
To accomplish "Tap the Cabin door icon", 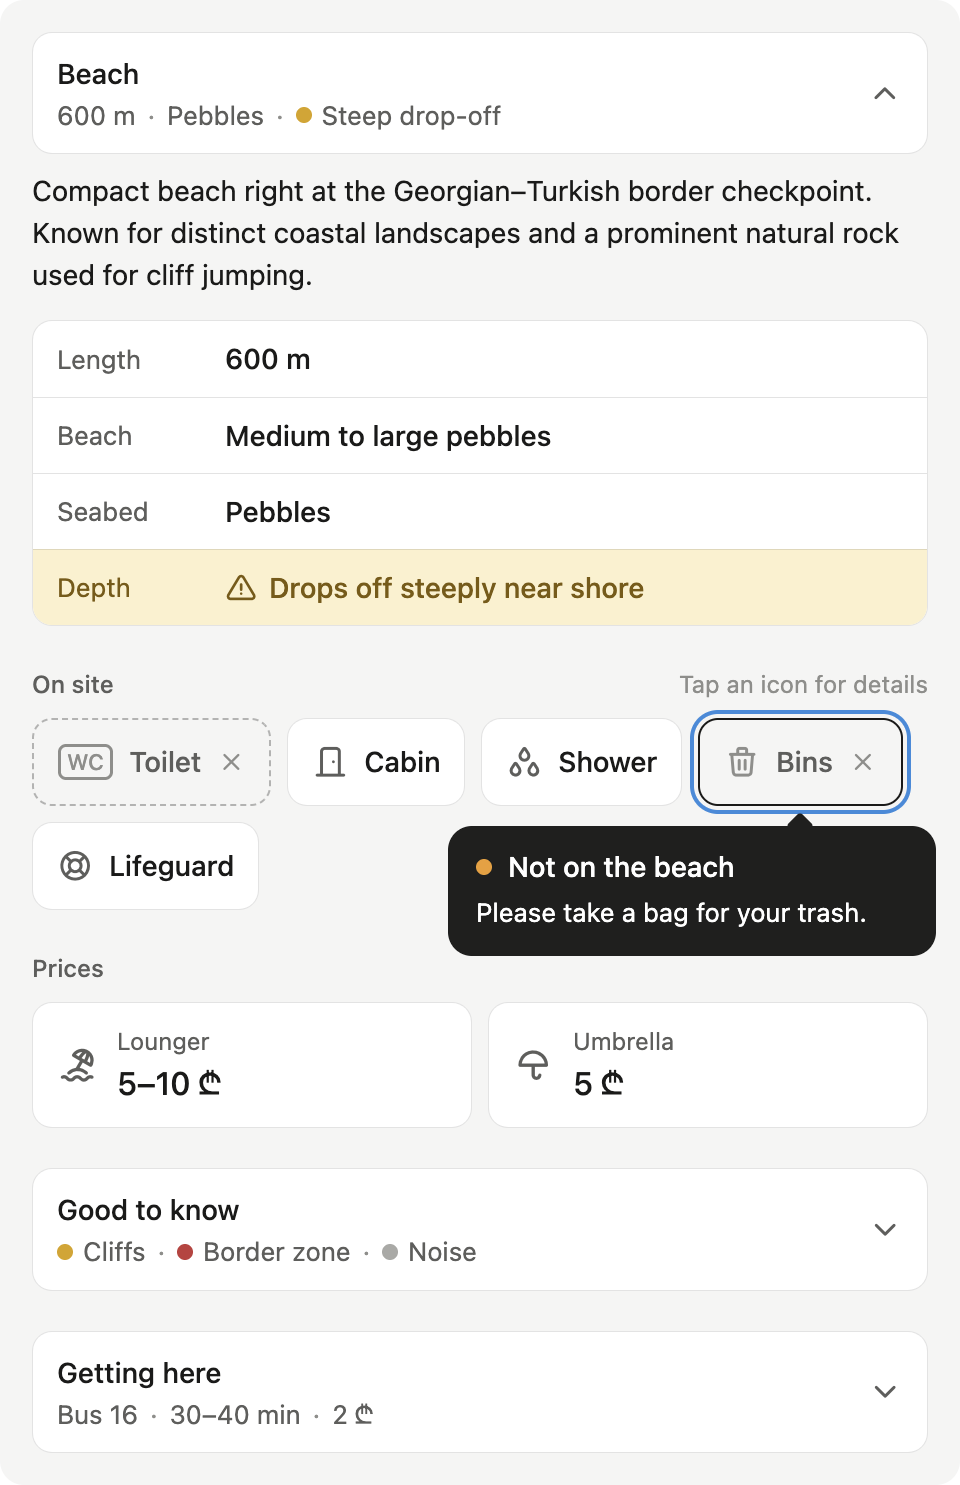I will (x=330, y=762).
